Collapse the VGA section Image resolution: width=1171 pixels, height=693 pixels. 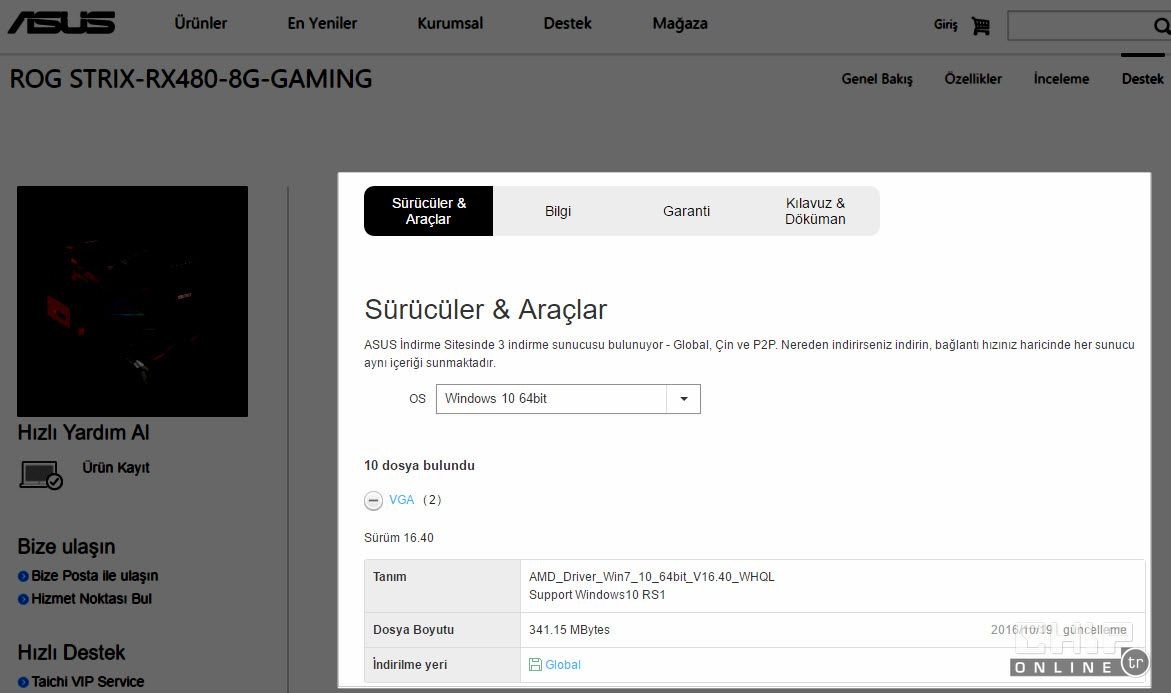point(373,500)
